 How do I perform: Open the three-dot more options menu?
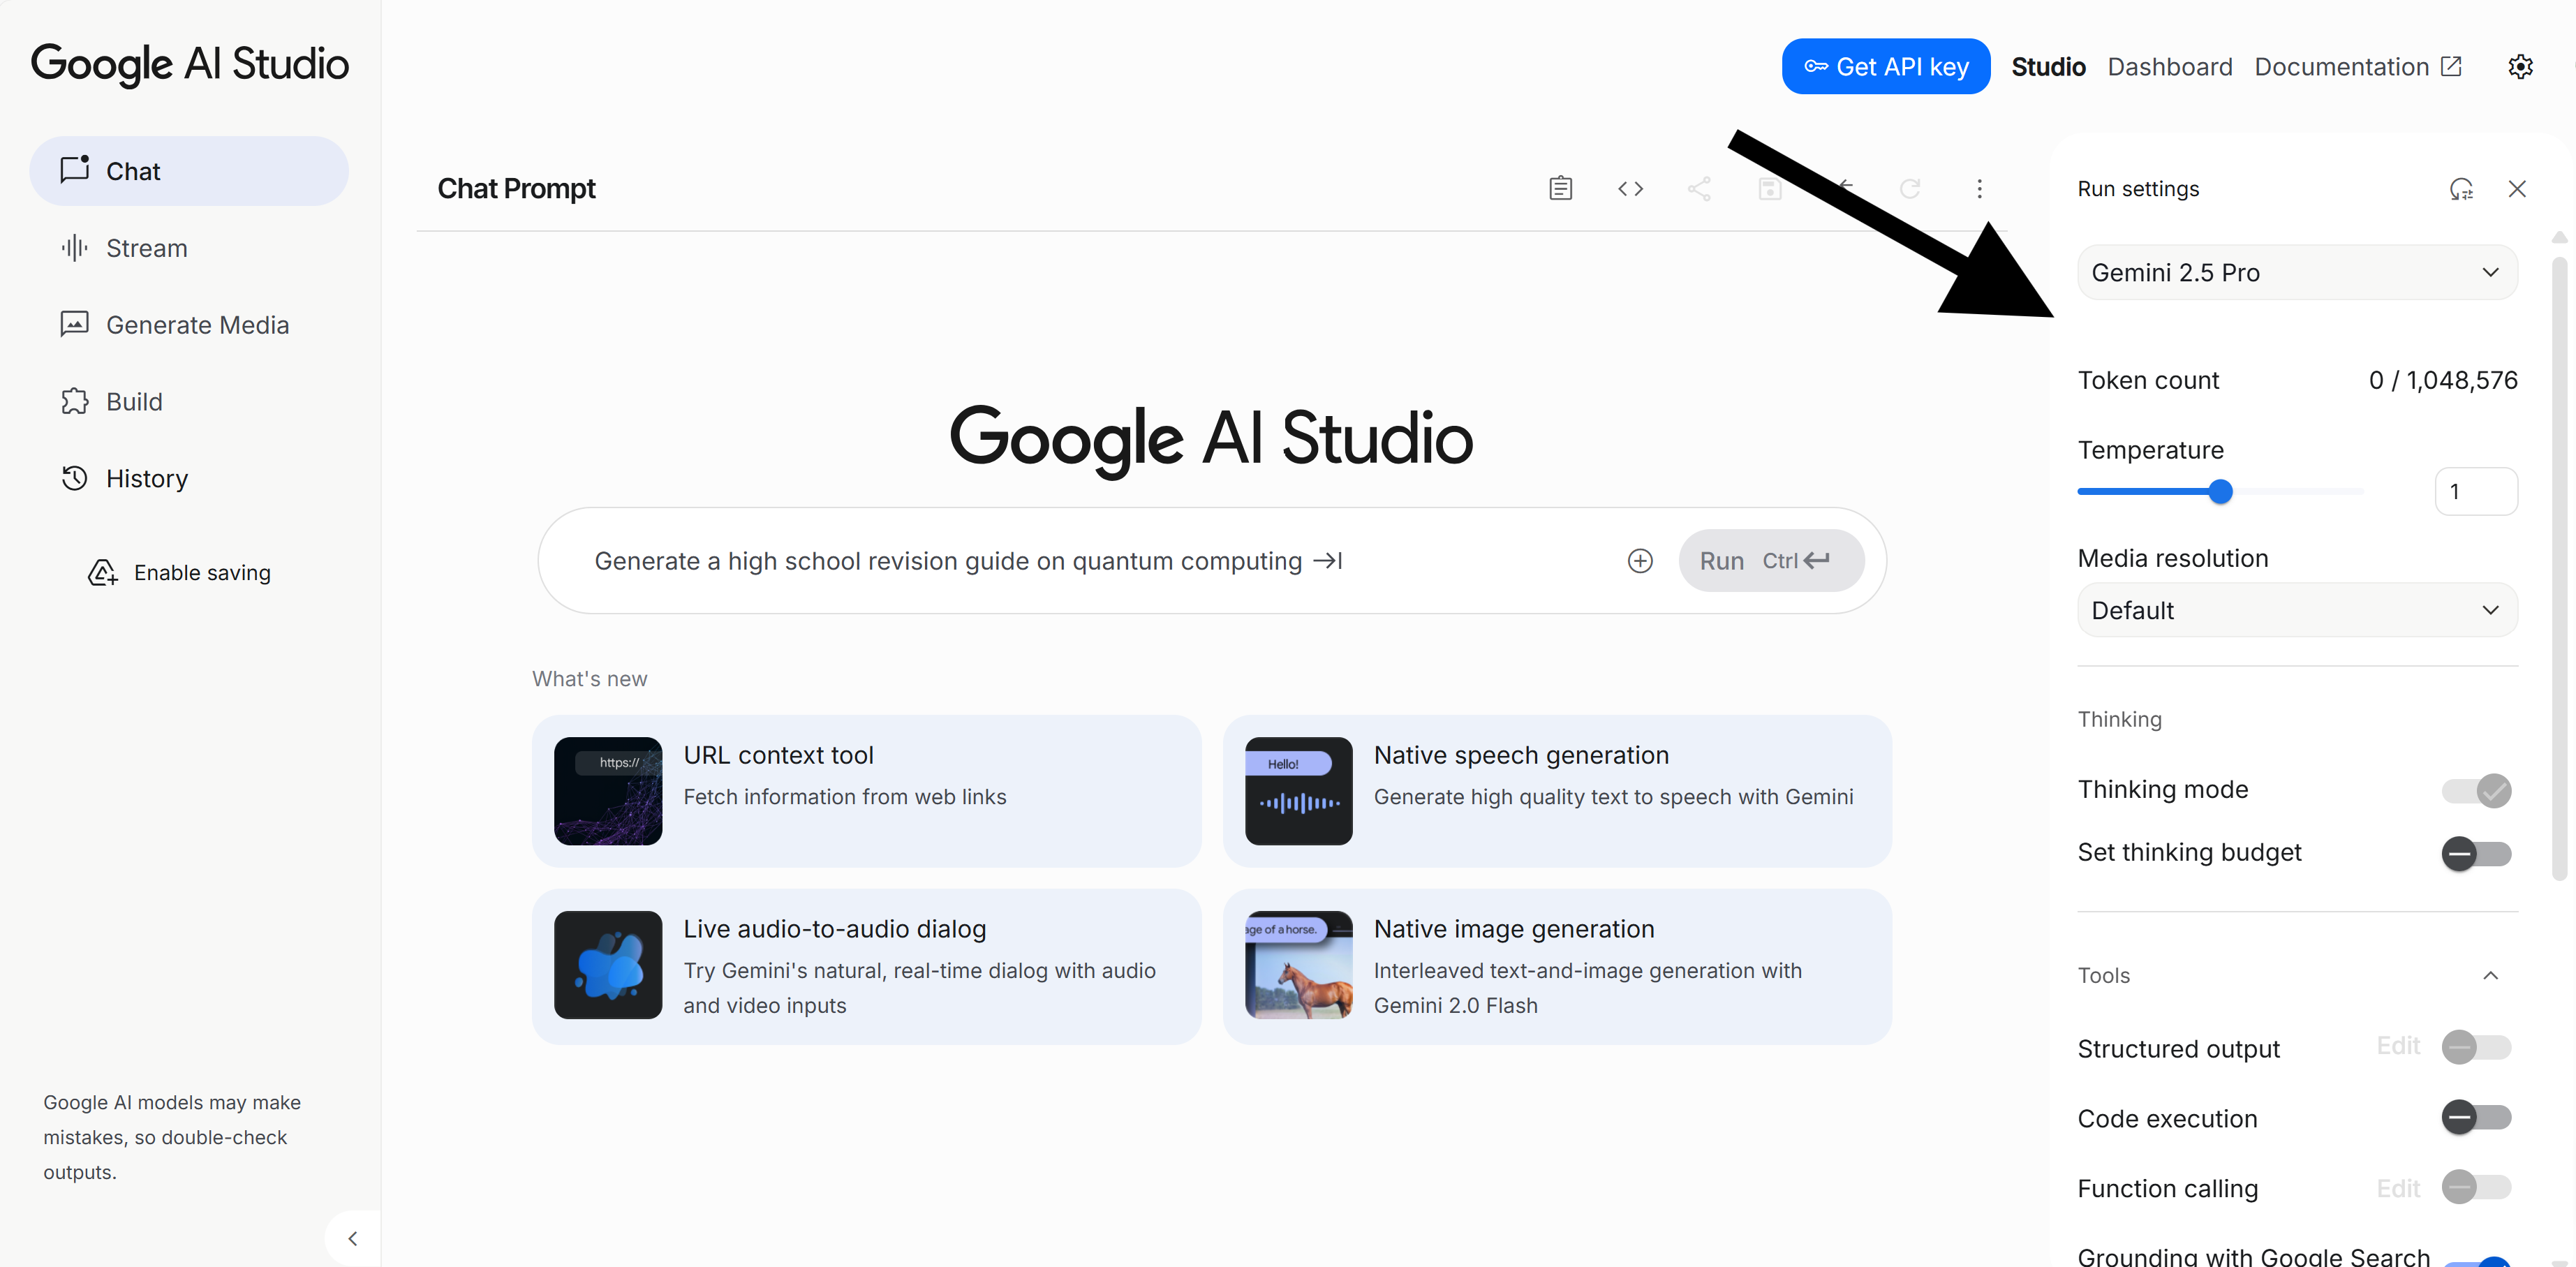(x=1979, y=188)
